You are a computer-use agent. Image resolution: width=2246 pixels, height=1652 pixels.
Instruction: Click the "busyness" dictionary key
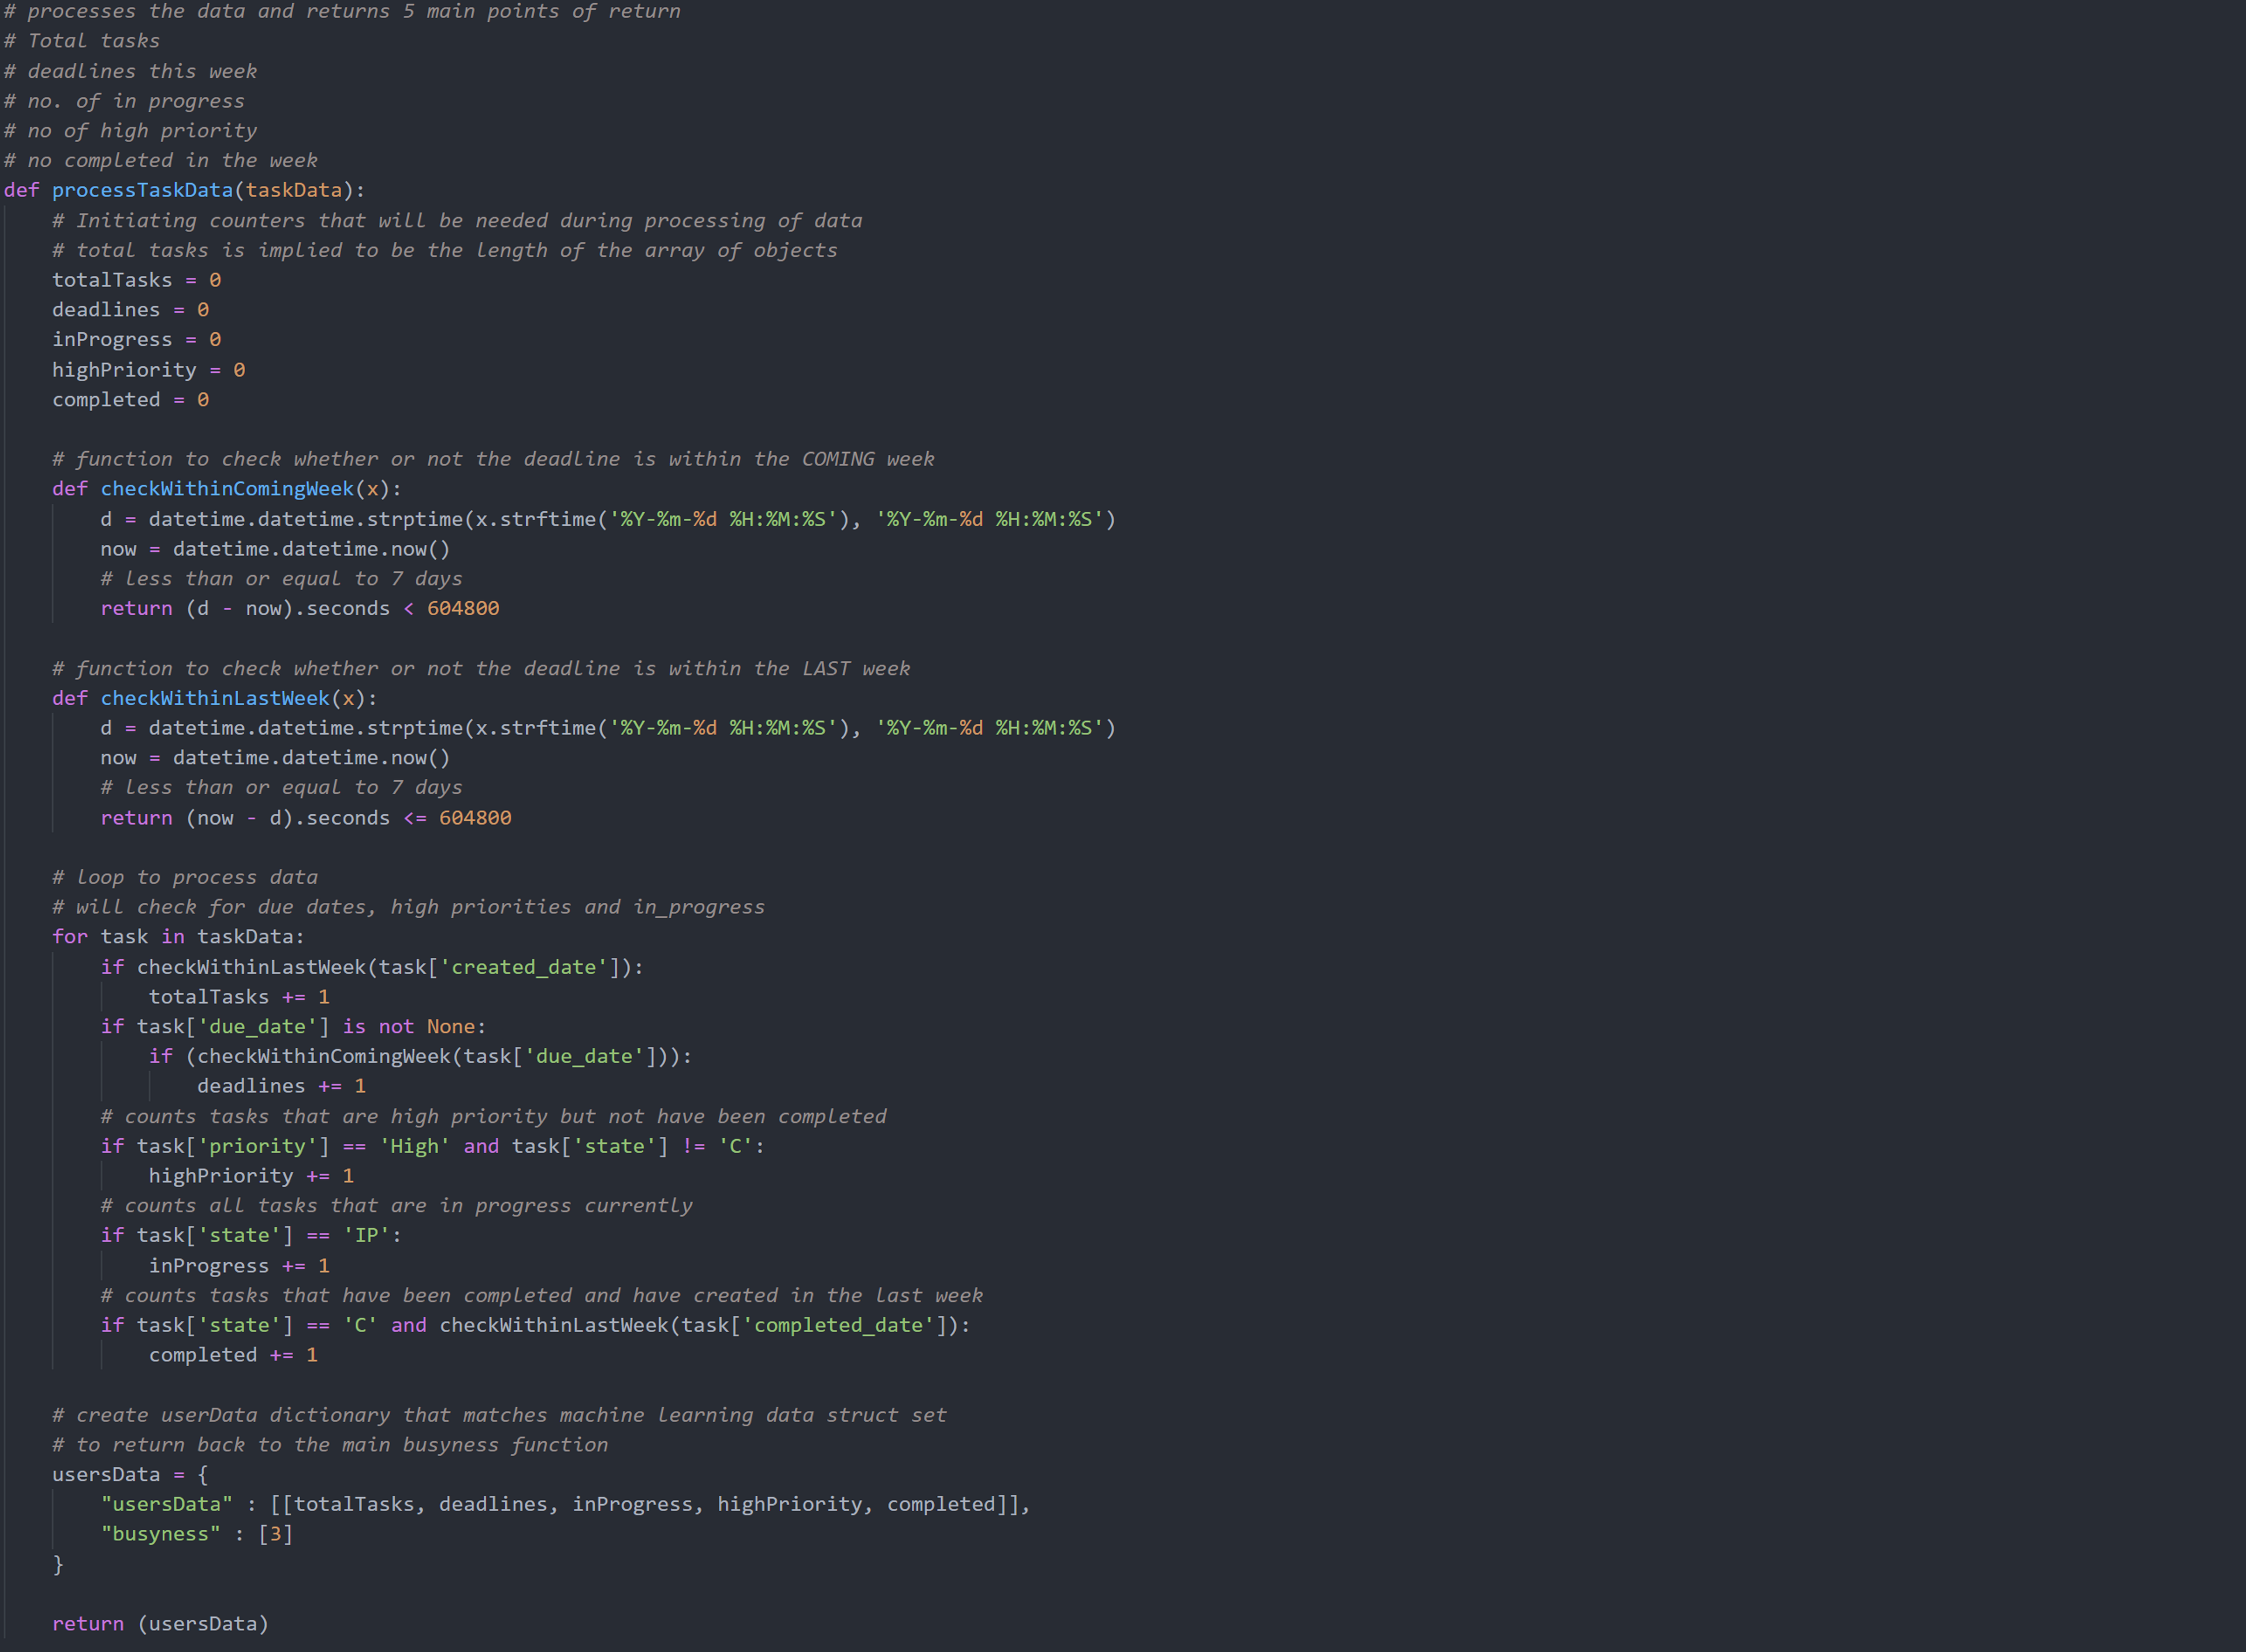coord(160,1534)
